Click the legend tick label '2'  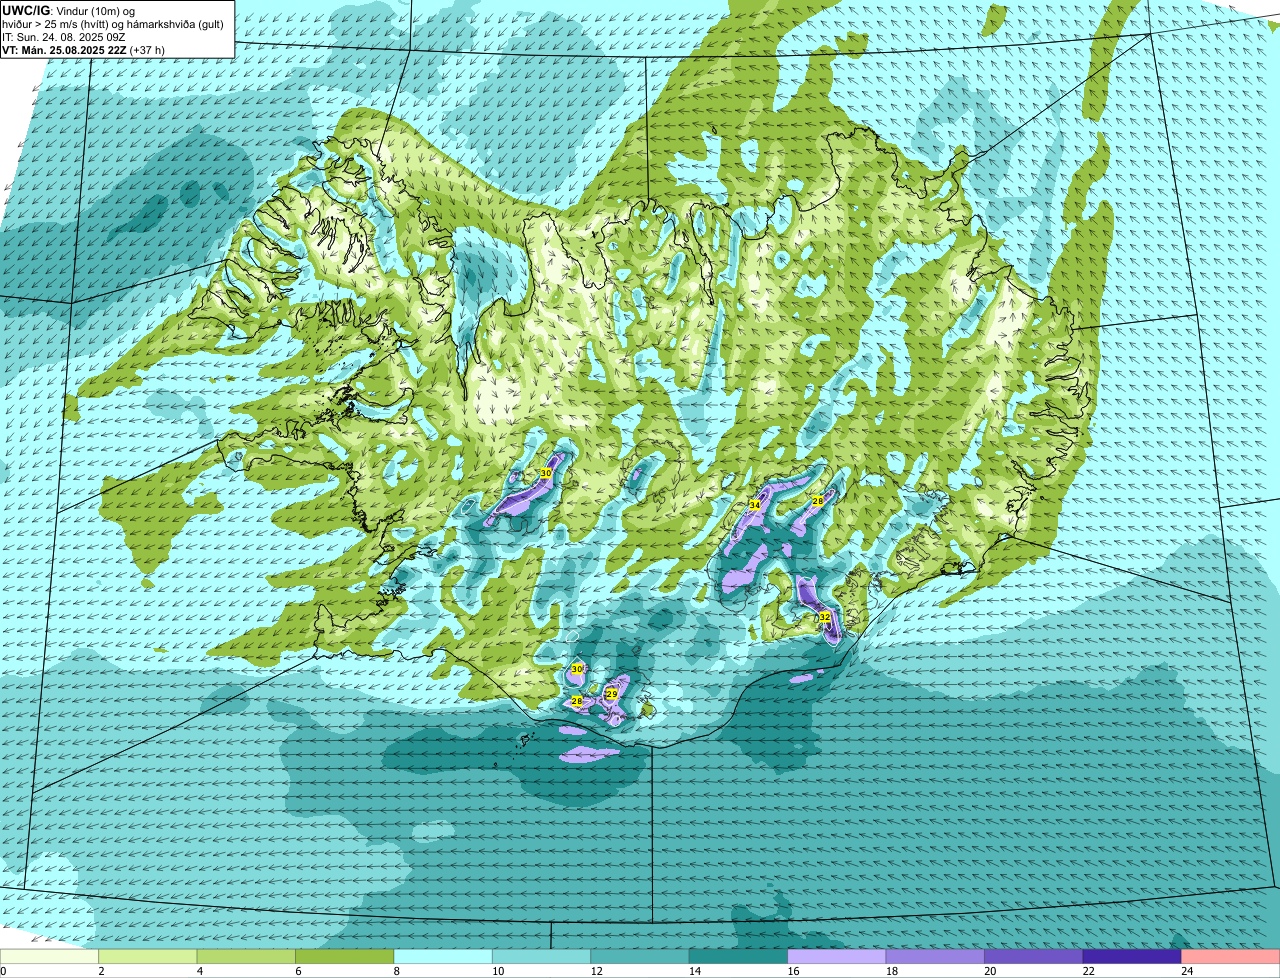click(x=101, y=971)
